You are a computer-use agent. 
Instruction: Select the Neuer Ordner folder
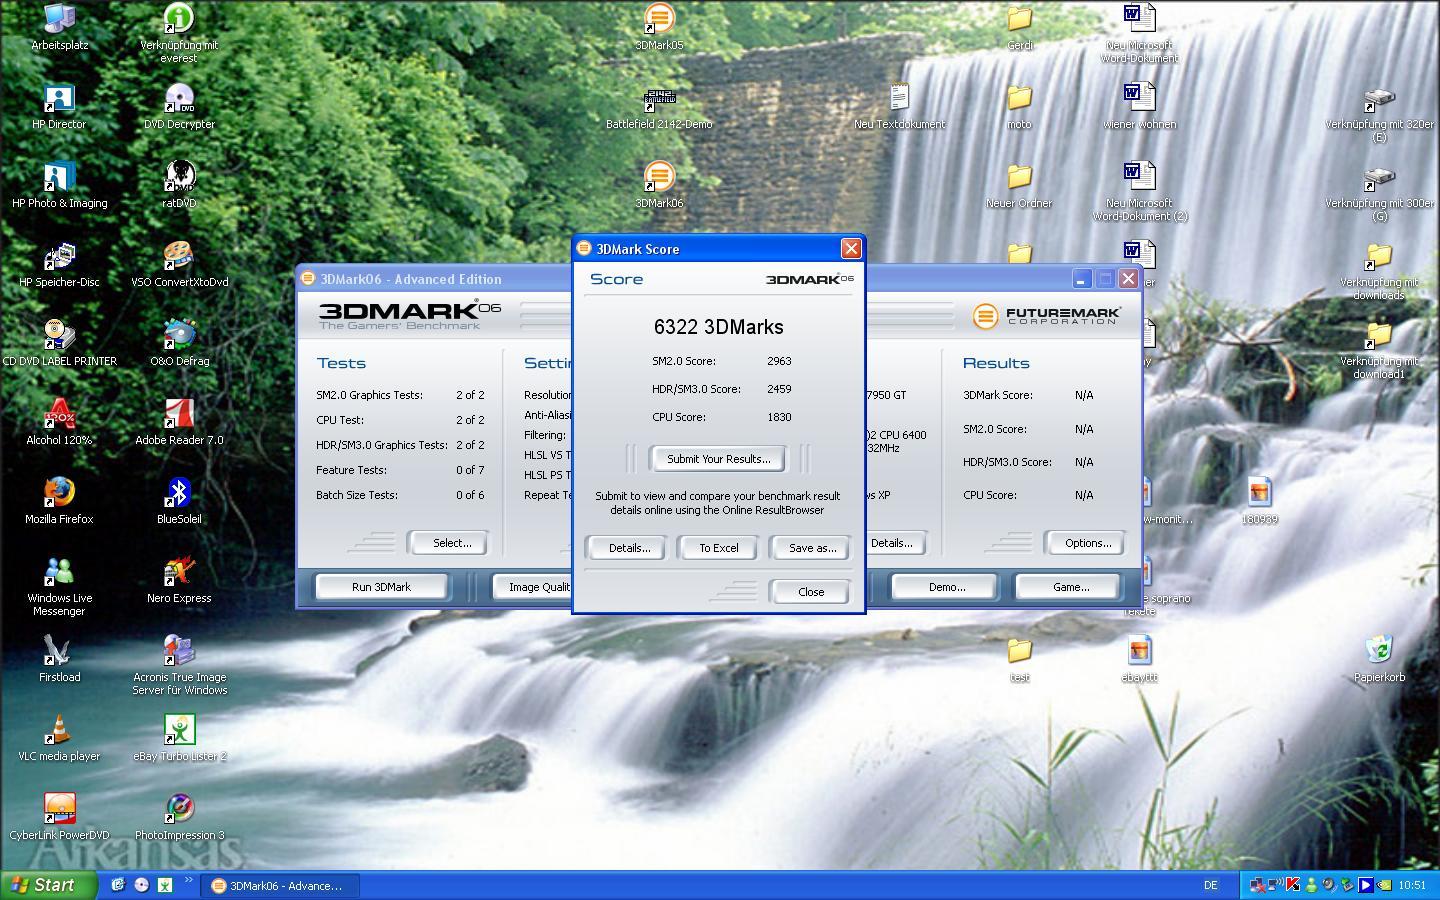pos(1019,185)
